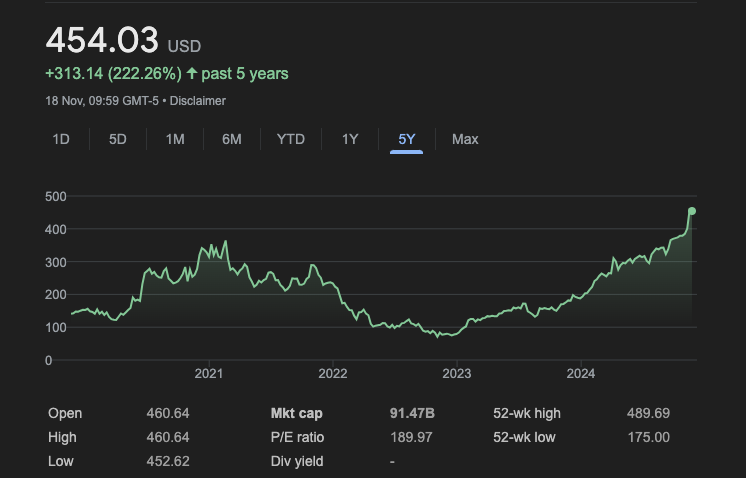
Task: Click the green endpoint dot on chart
Action: tap(692, 211)
